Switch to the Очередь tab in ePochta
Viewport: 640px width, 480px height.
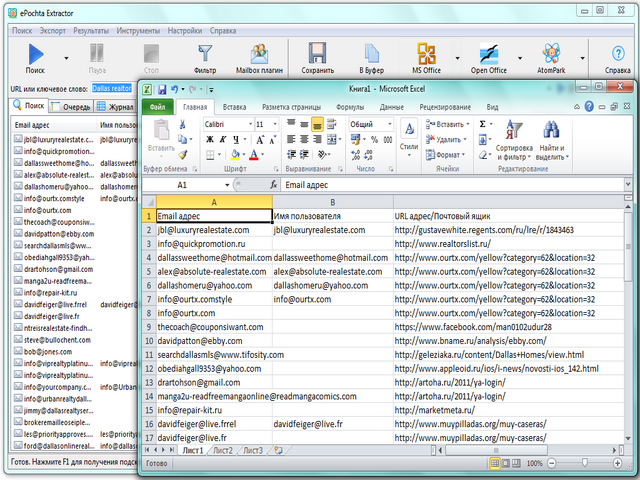(x=71, y=107)
